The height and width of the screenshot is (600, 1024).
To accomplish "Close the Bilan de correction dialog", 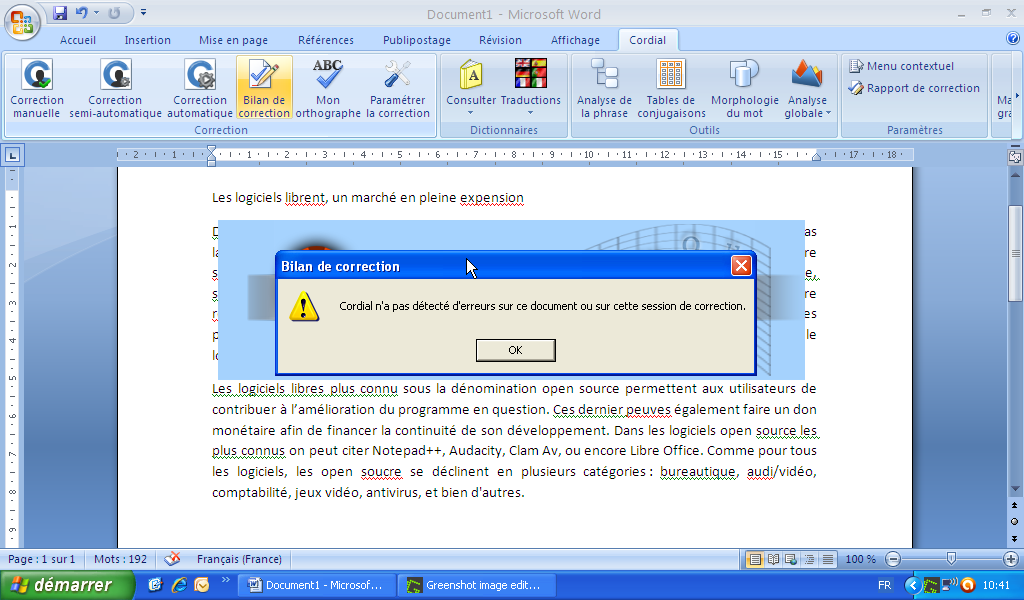I will [741, 266].
